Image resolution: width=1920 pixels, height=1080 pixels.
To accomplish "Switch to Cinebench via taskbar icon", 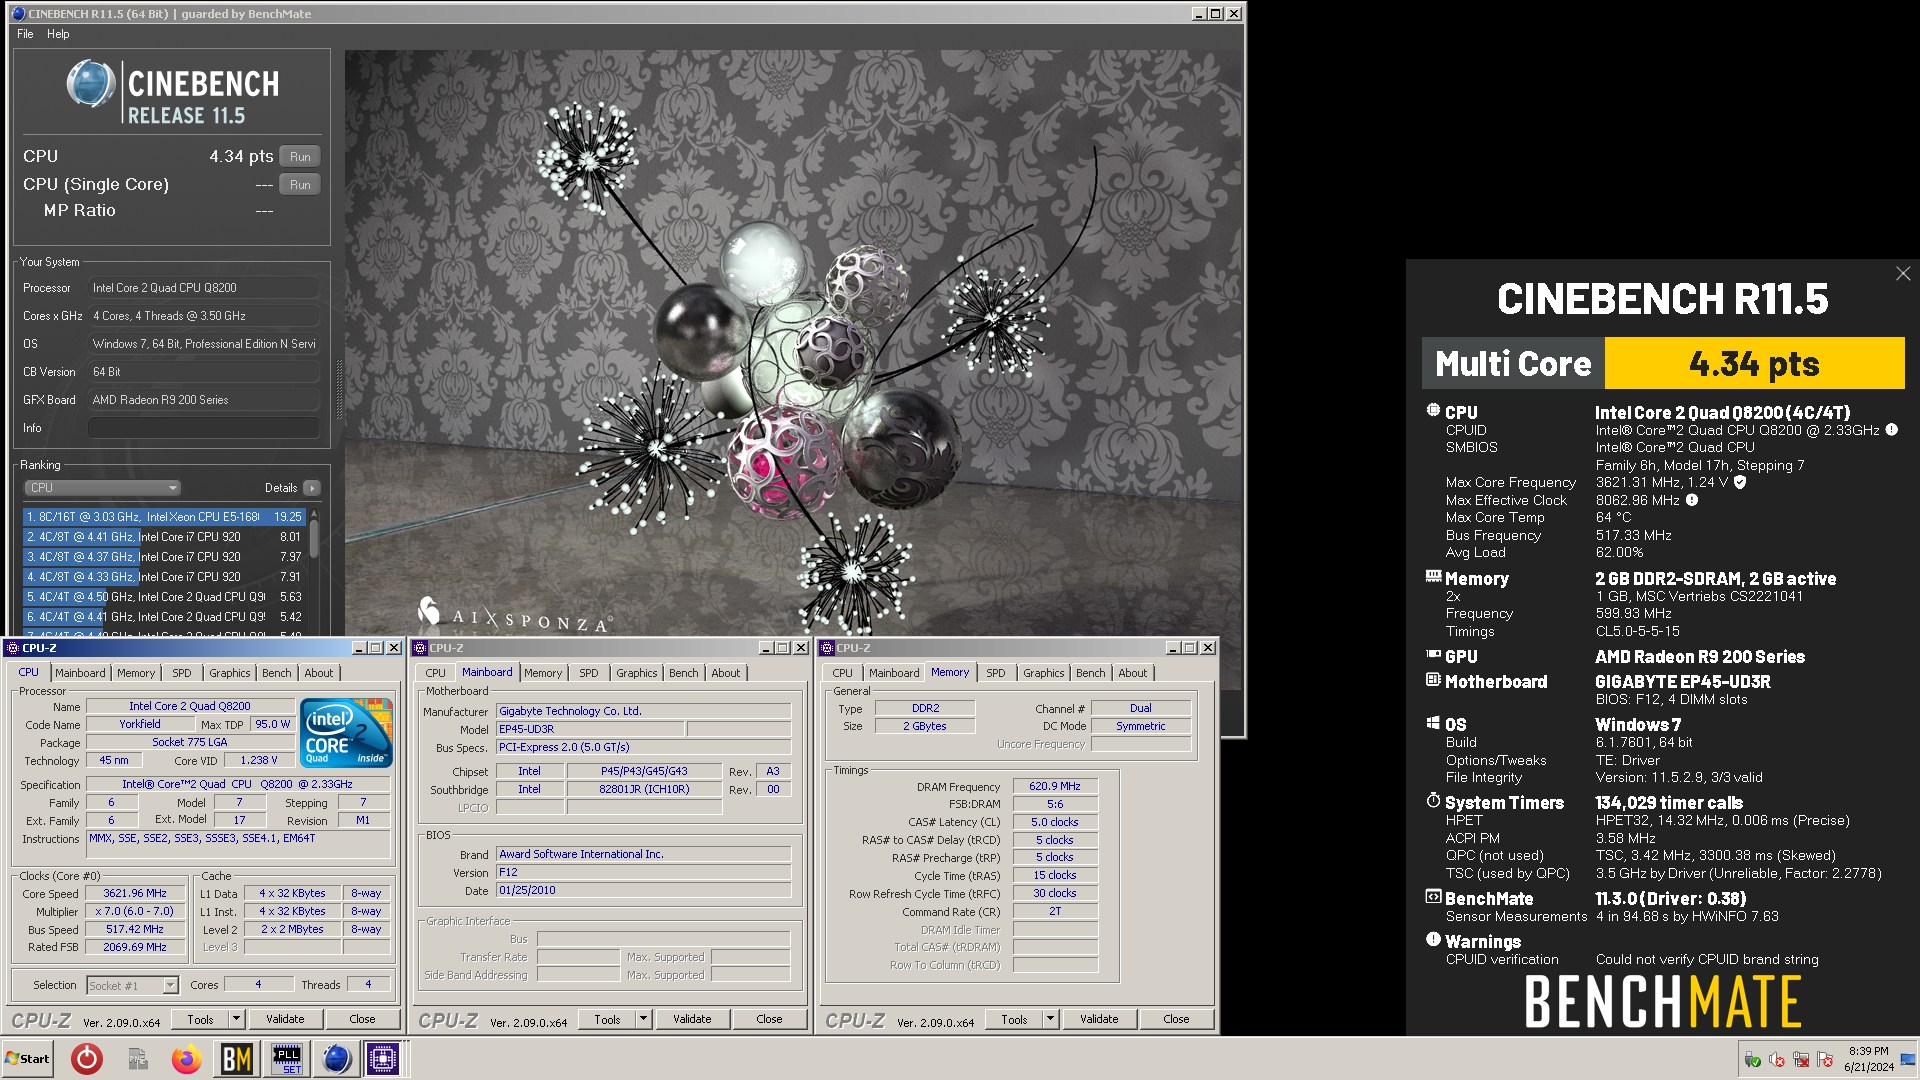I will coord(337,1059).
